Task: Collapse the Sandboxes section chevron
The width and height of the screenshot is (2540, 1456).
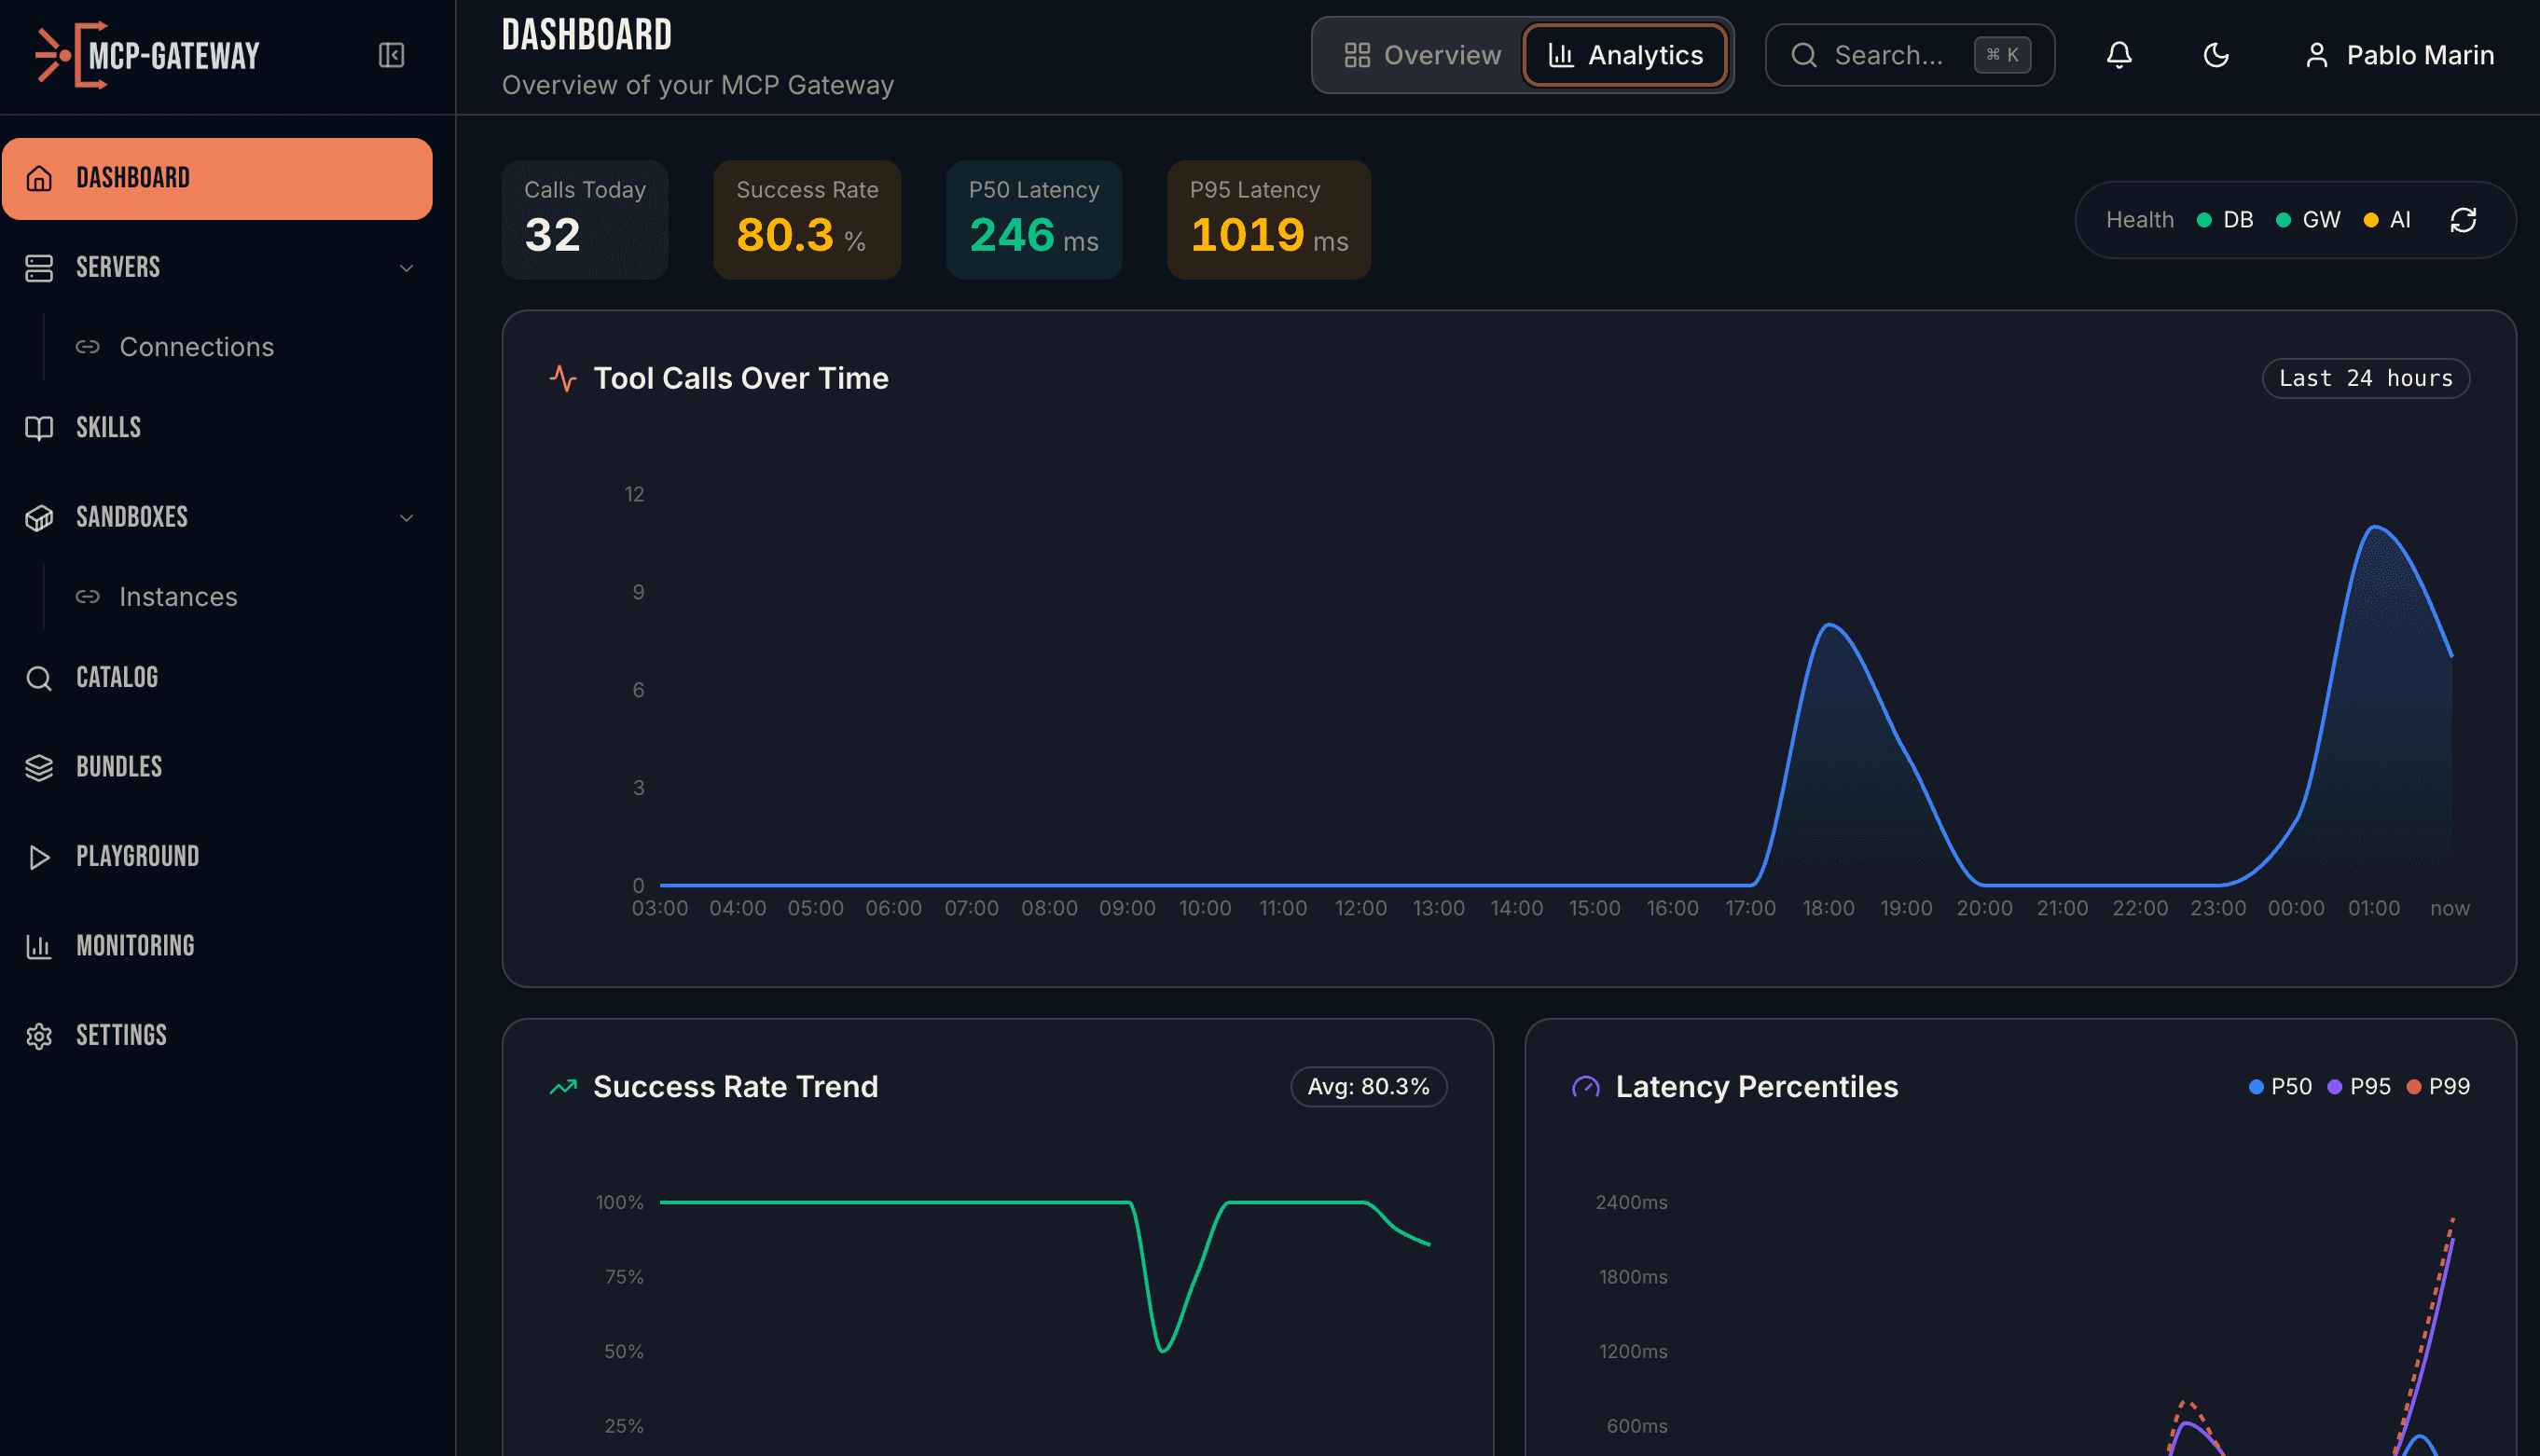Action: [405, 518]
